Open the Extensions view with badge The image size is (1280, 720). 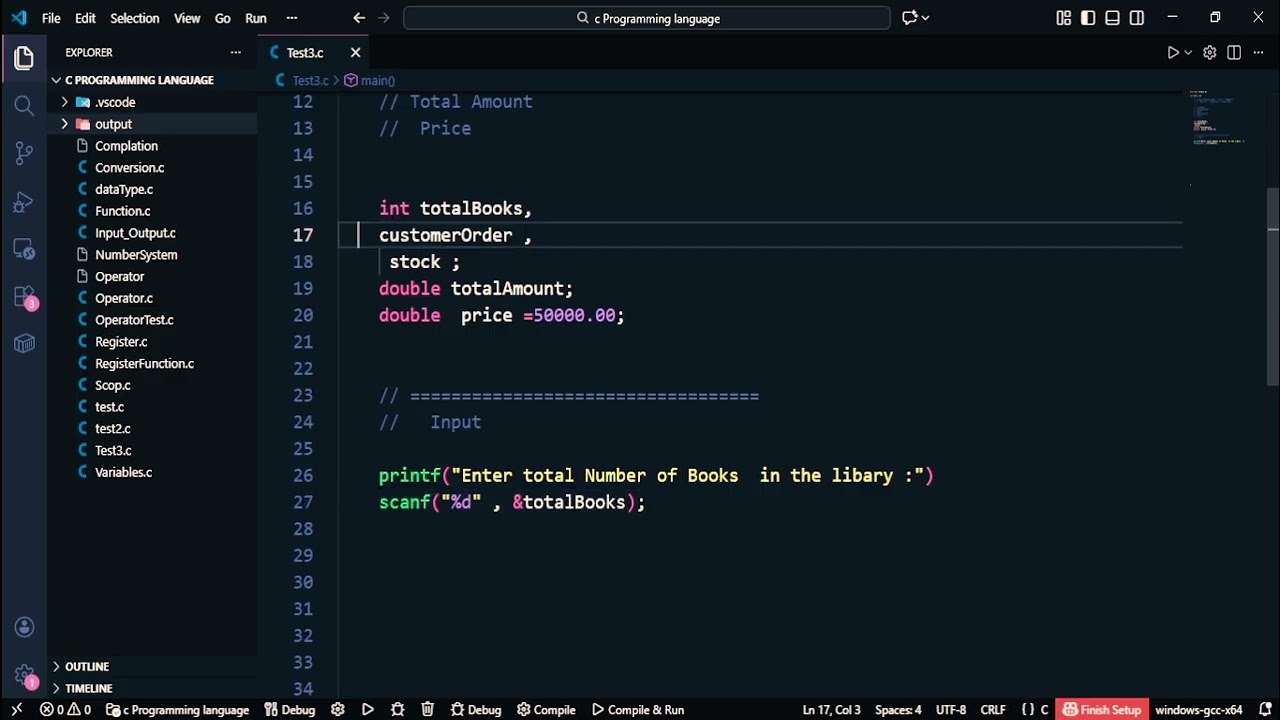(24, 297)
